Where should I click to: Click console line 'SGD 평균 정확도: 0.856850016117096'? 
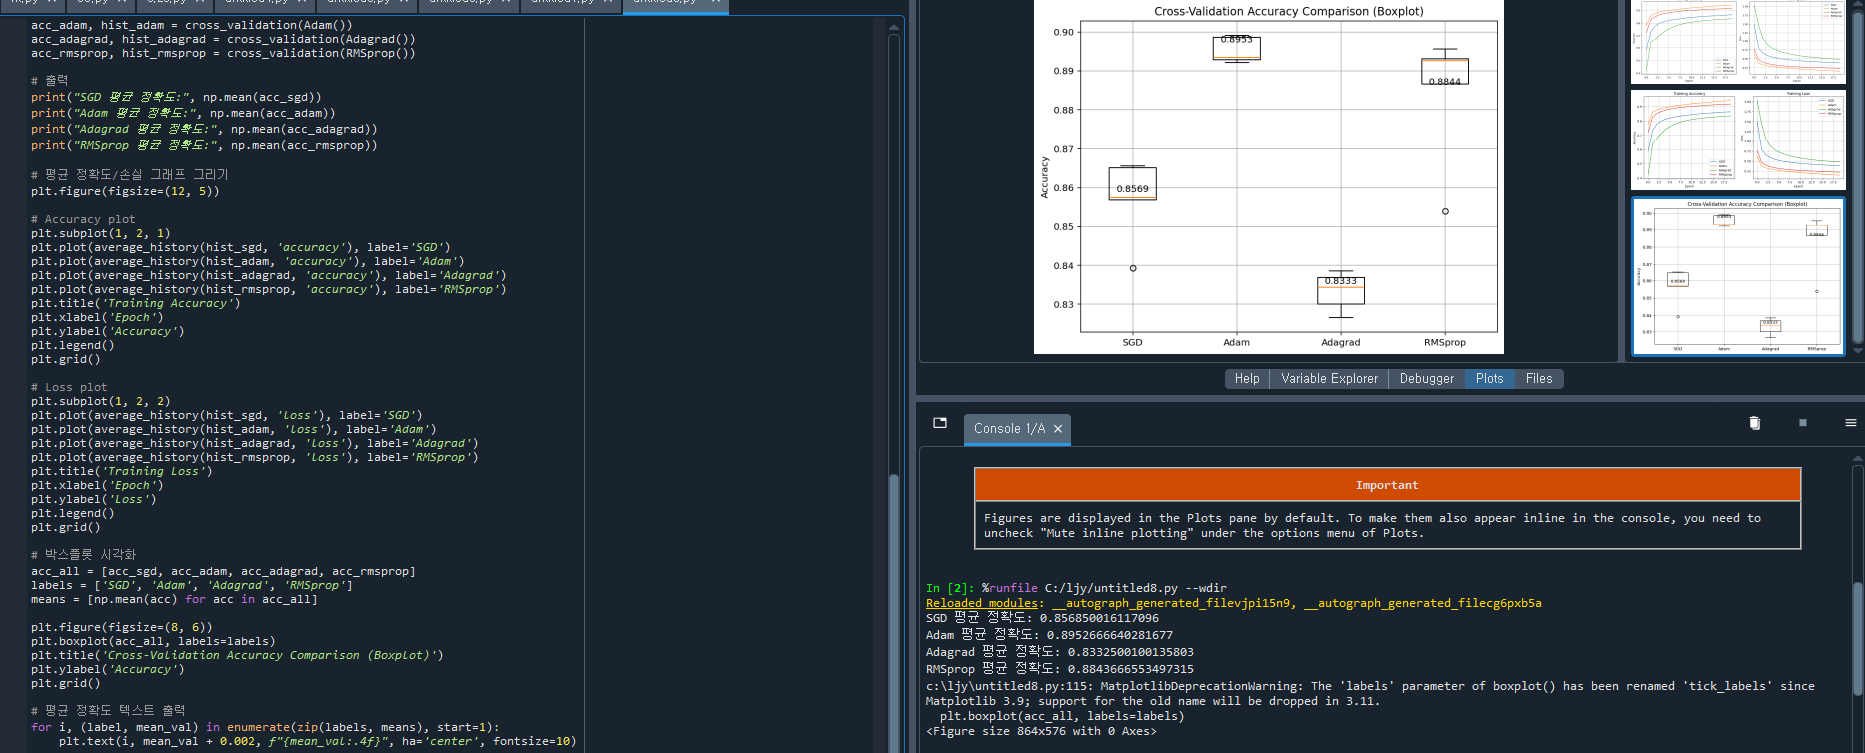click(x=1042, y=618)
